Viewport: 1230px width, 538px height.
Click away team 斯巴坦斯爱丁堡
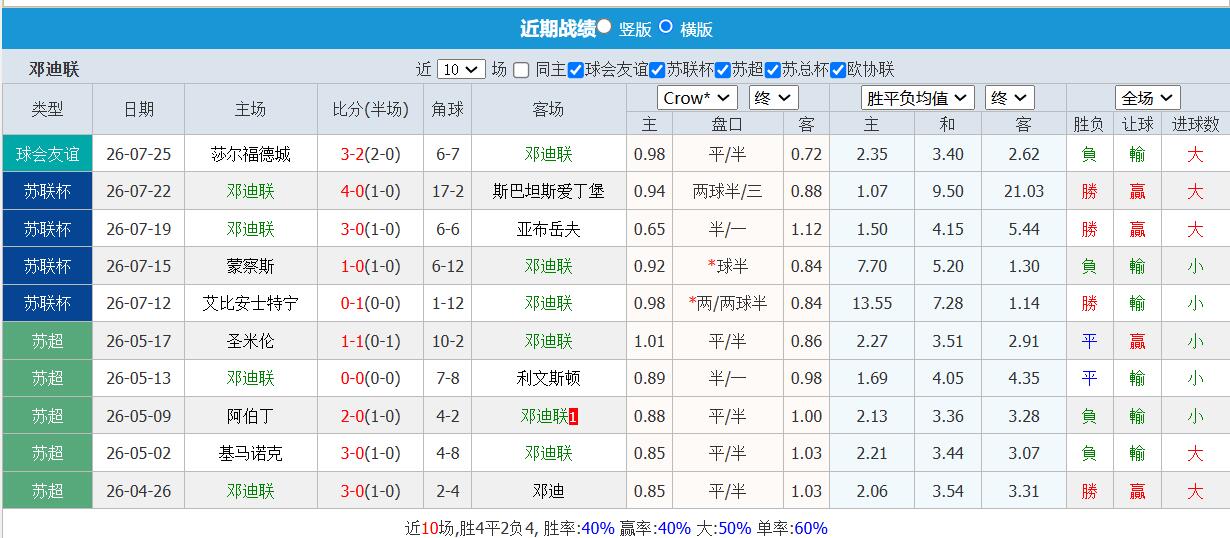[549, 191]
